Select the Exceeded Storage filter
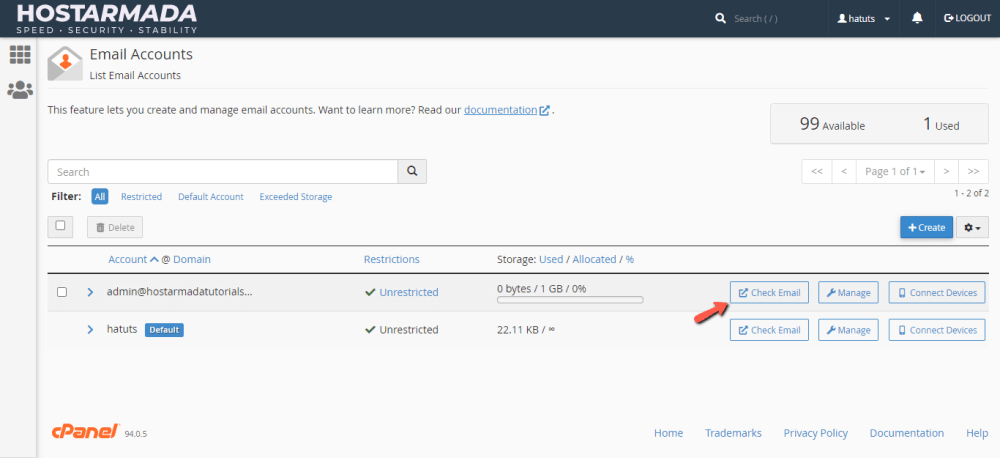Image resolution: width=1000 pixels, height=458 pixels. (x=296, y=196)
